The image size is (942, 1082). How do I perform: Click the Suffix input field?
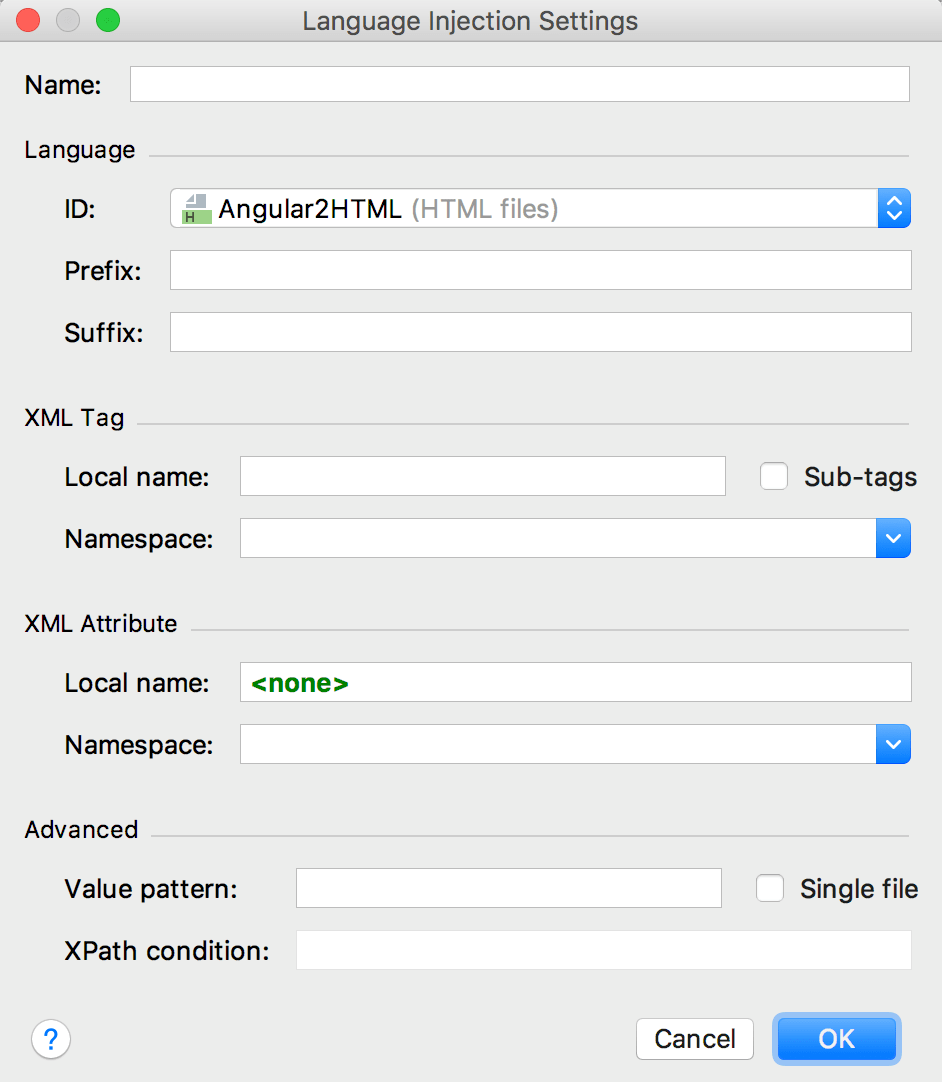[540, 332]
